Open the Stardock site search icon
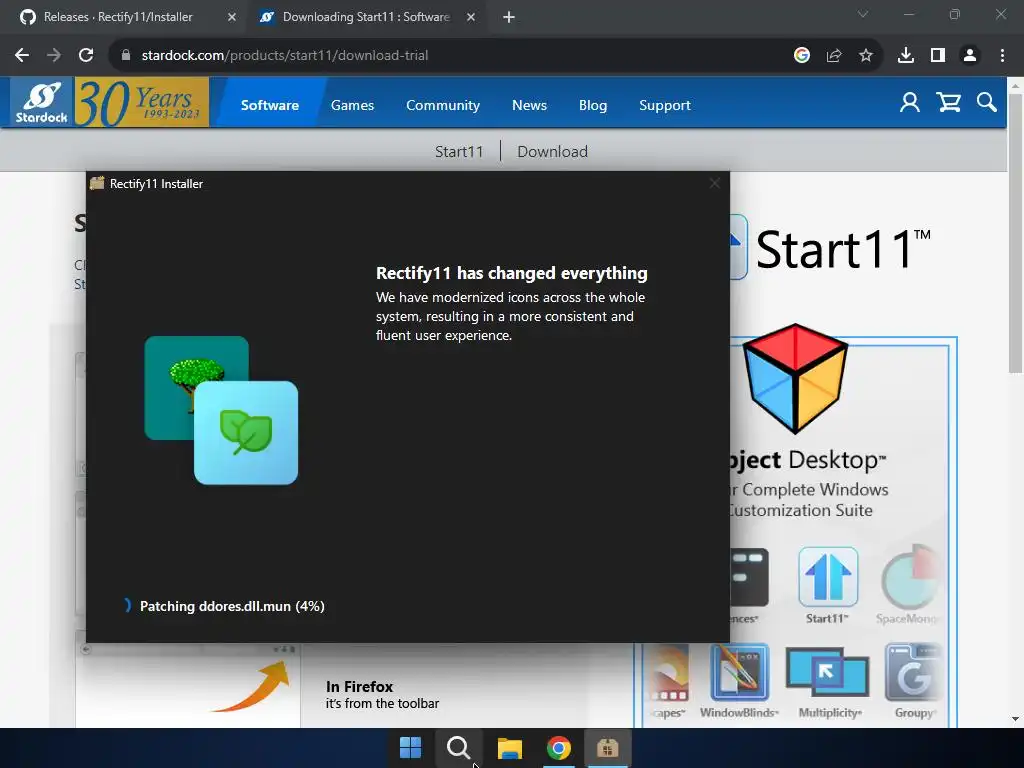This screenshot has width=1024, height=768. pos(987,103)
